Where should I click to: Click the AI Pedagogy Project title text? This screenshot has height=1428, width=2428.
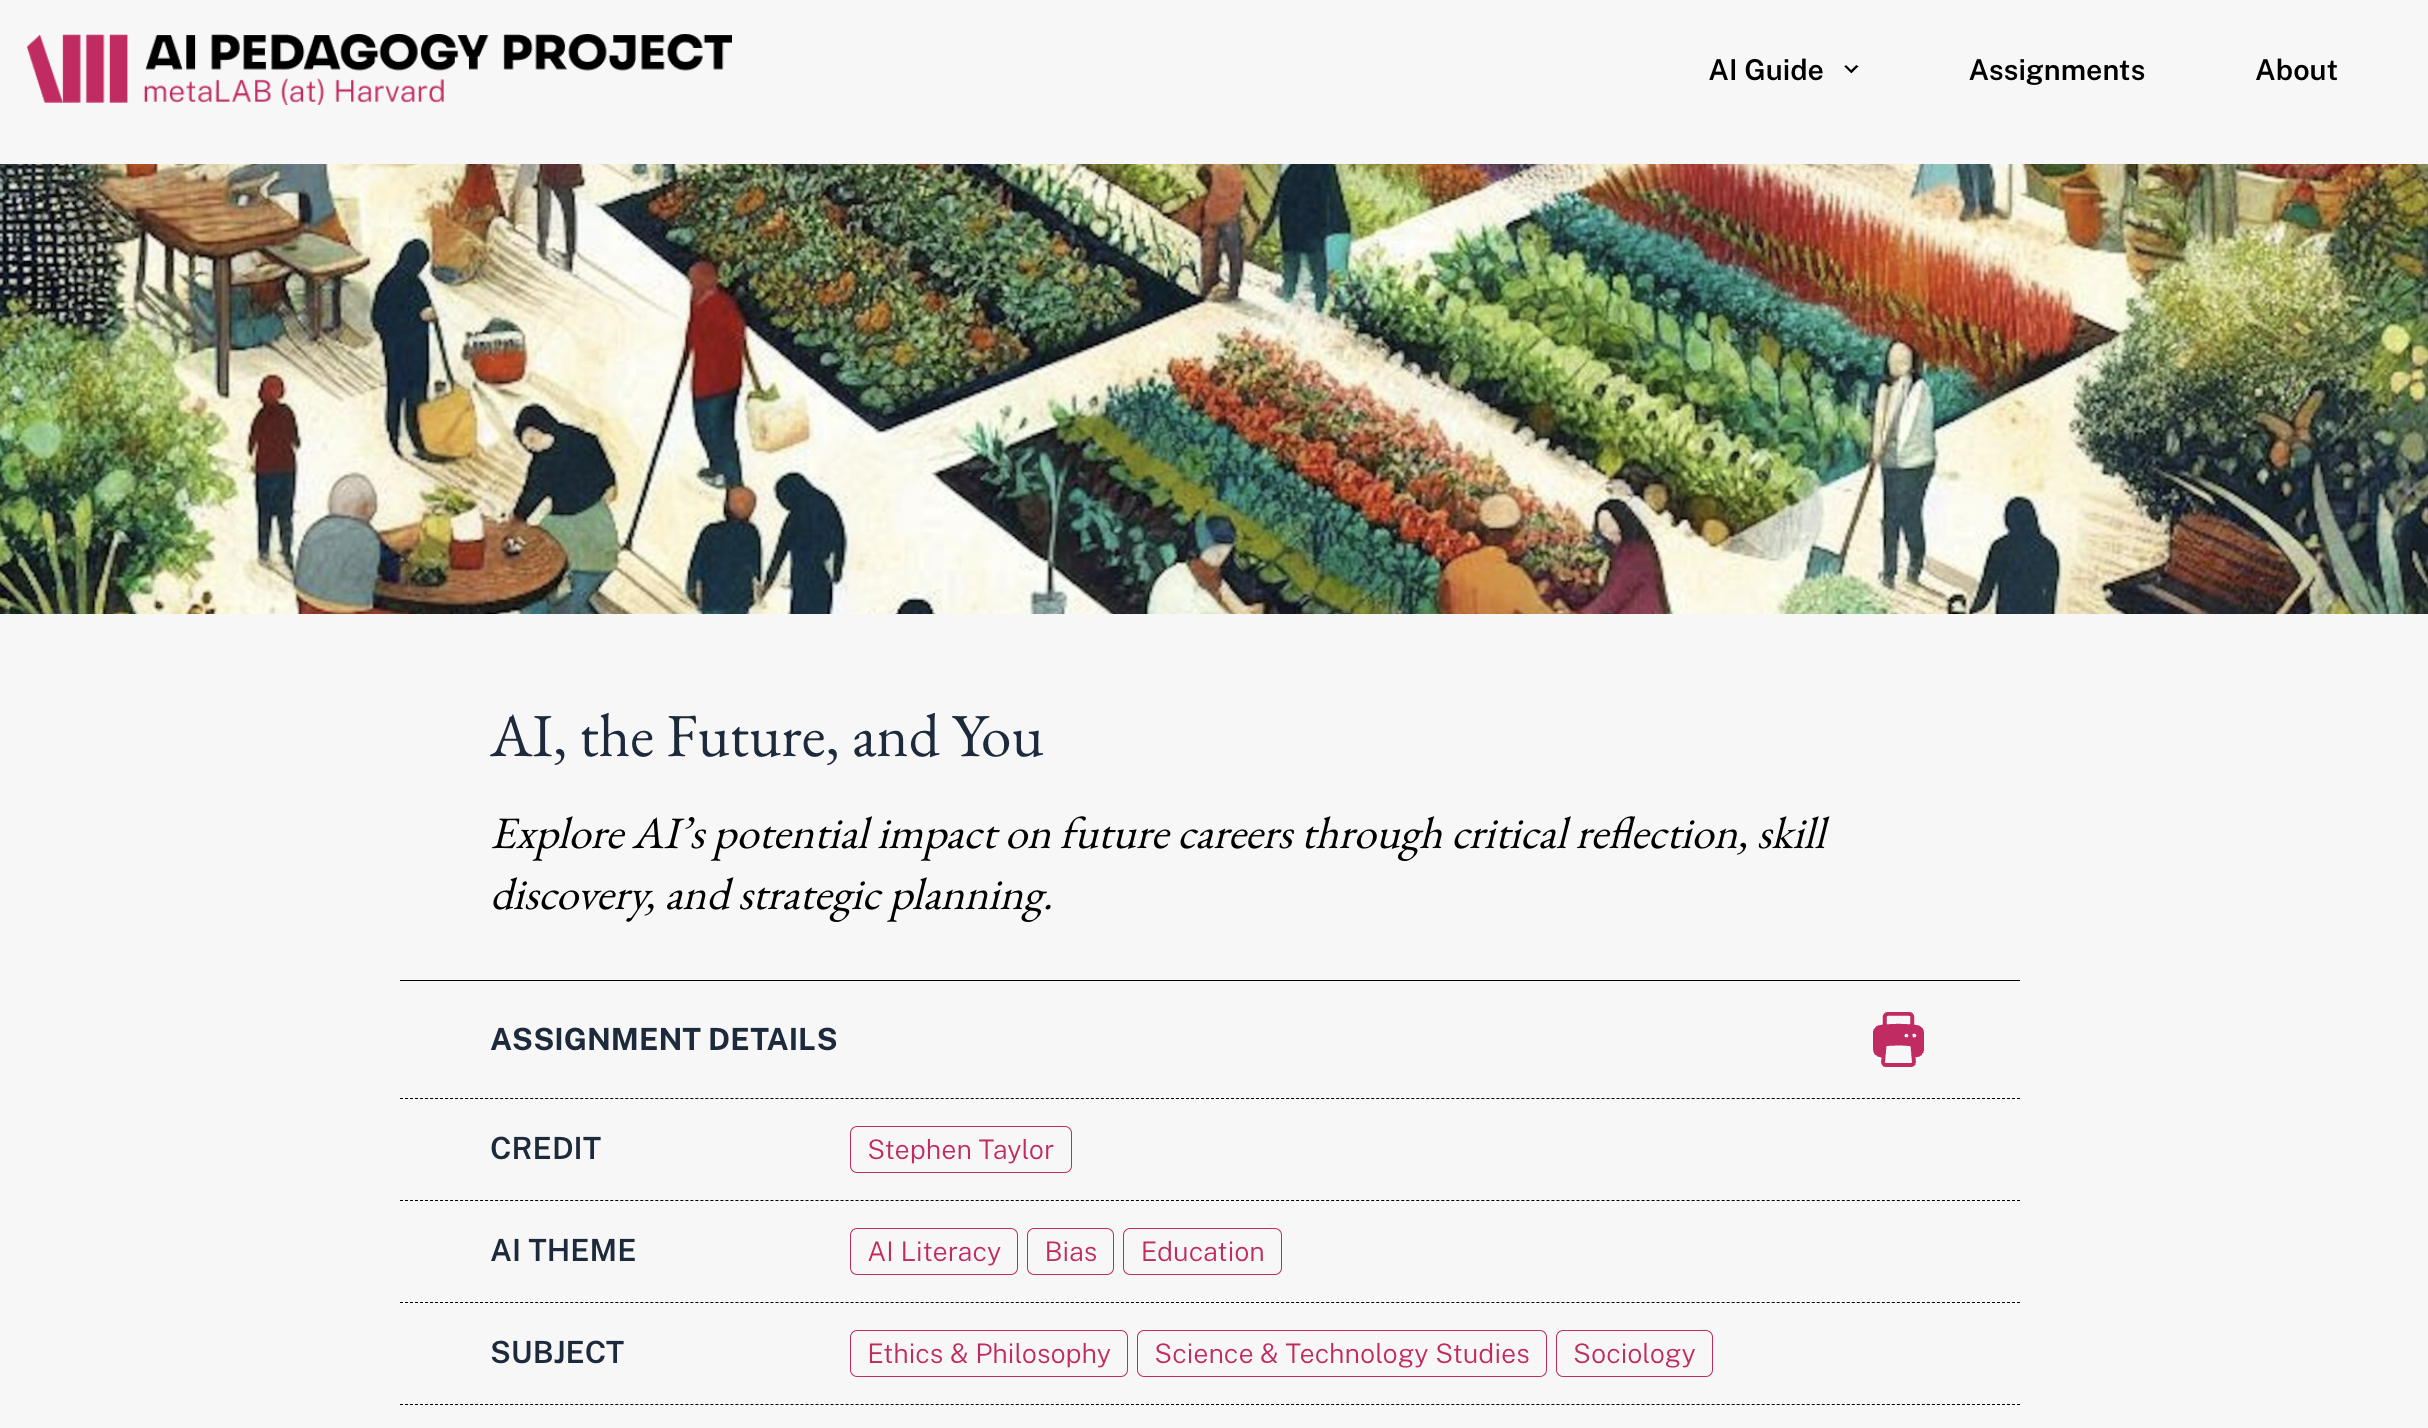tap(438, 52)
